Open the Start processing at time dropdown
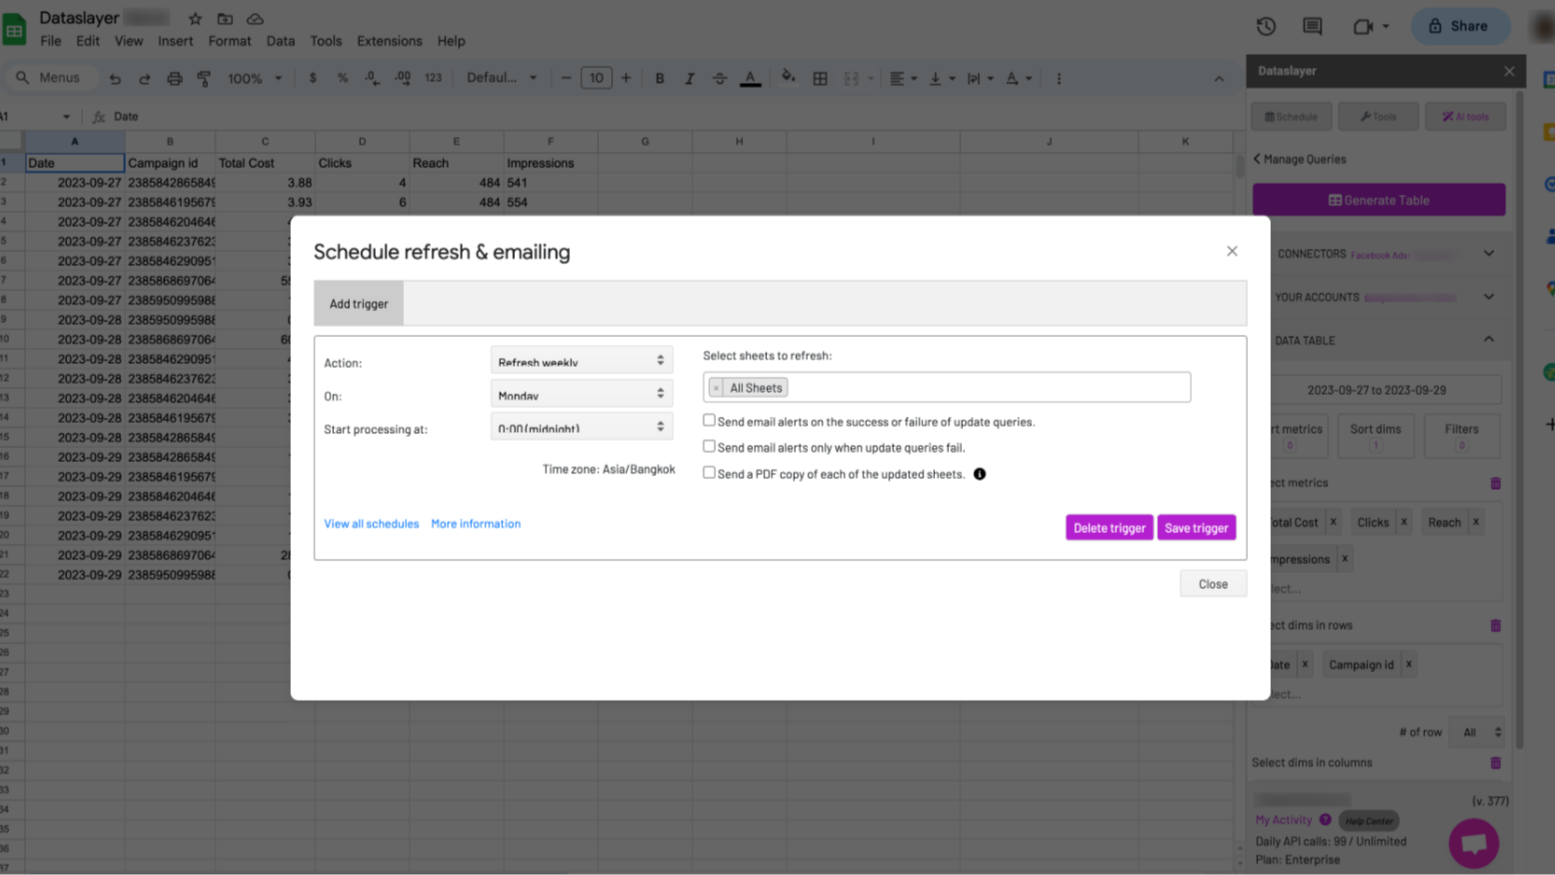The image size is (1555, 875). tap(581, 427)
